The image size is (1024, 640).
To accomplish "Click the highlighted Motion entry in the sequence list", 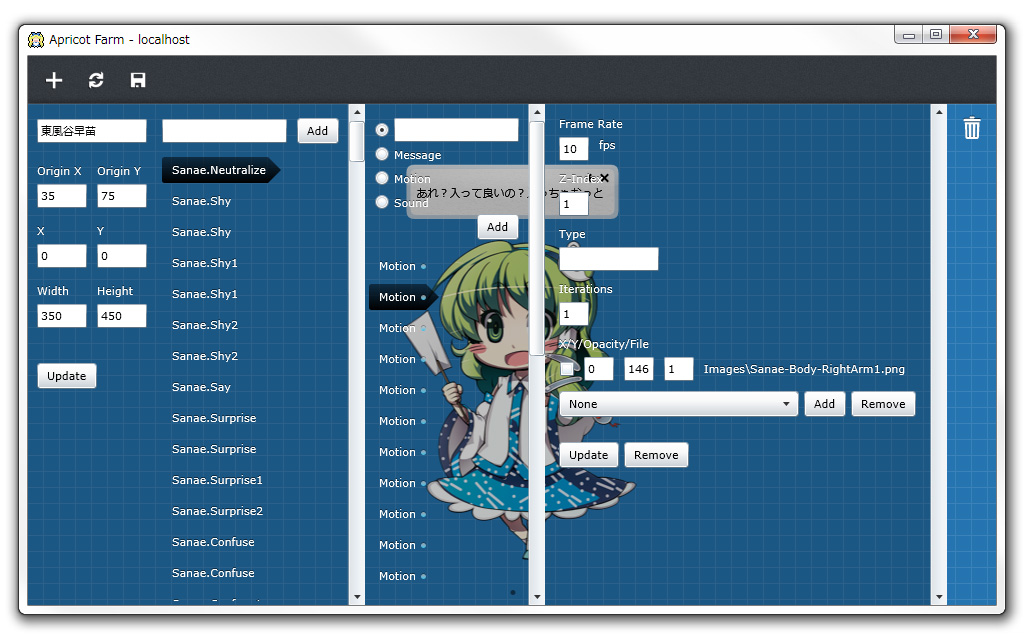I will click(x=402, y=297).
